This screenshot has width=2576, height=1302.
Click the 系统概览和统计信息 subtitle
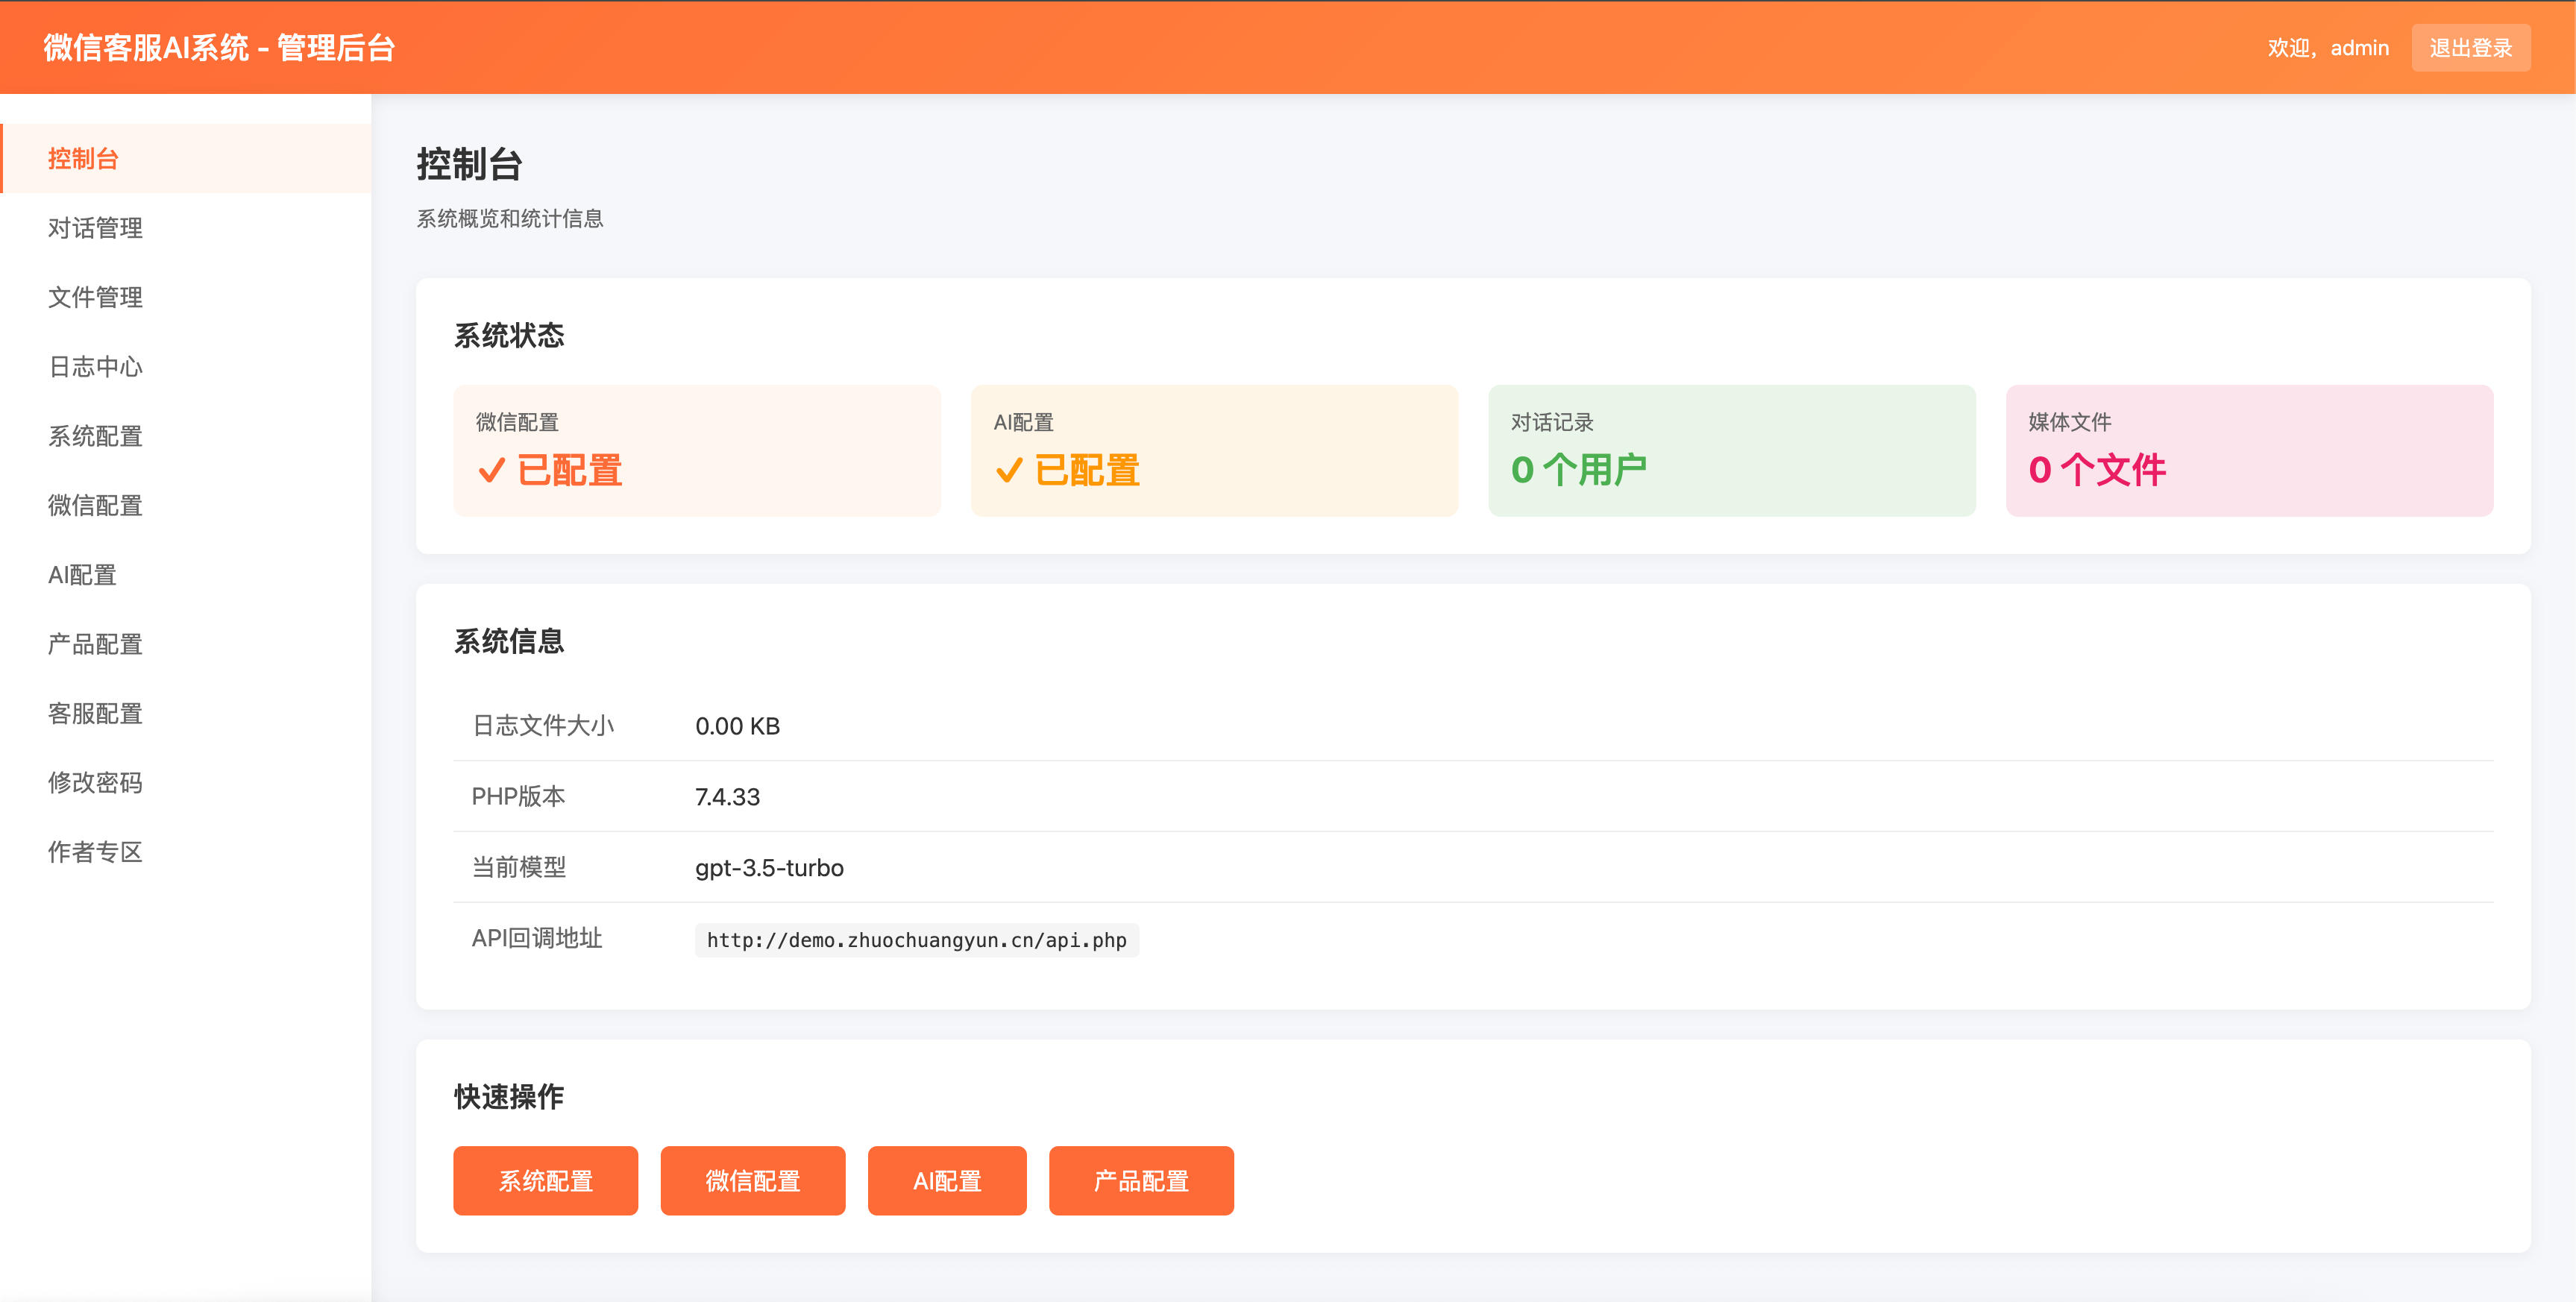(510, 219)
